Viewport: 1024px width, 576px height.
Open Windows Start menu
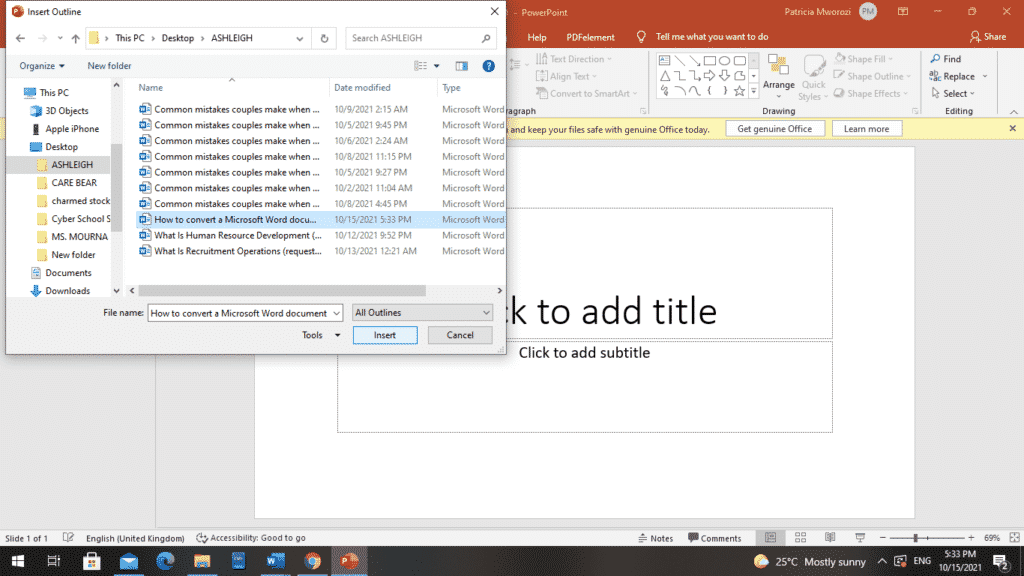(18, 561)
